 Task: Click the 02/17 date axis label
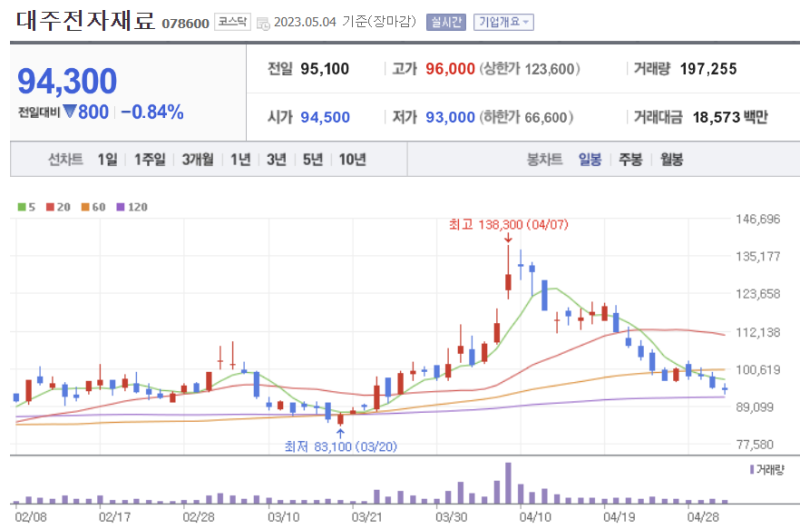pos(115,517)
